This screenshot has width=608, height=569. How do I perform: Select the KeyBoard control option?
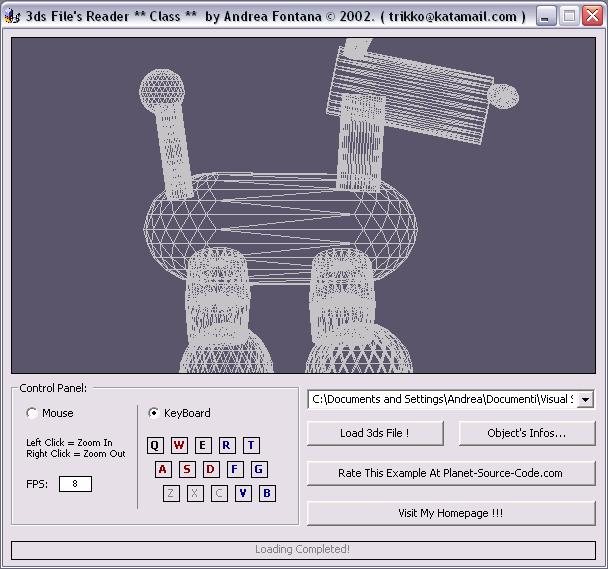point(154,413)
